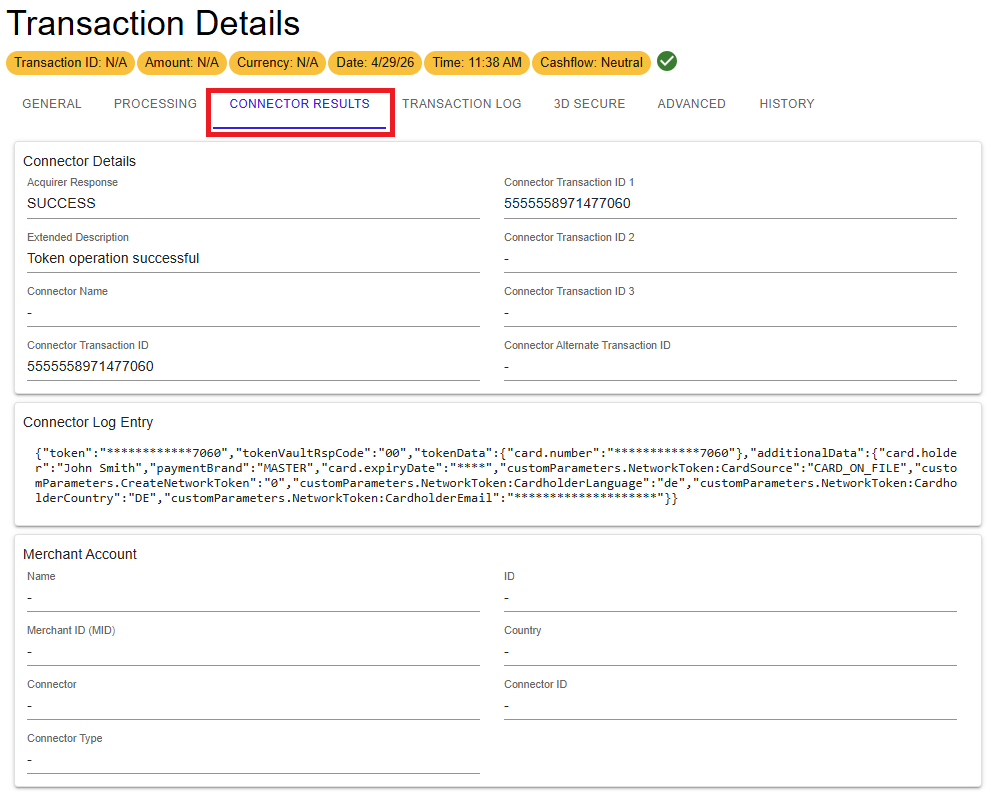Open the Advanced tab
991x797 pixels.
[691, 104]
